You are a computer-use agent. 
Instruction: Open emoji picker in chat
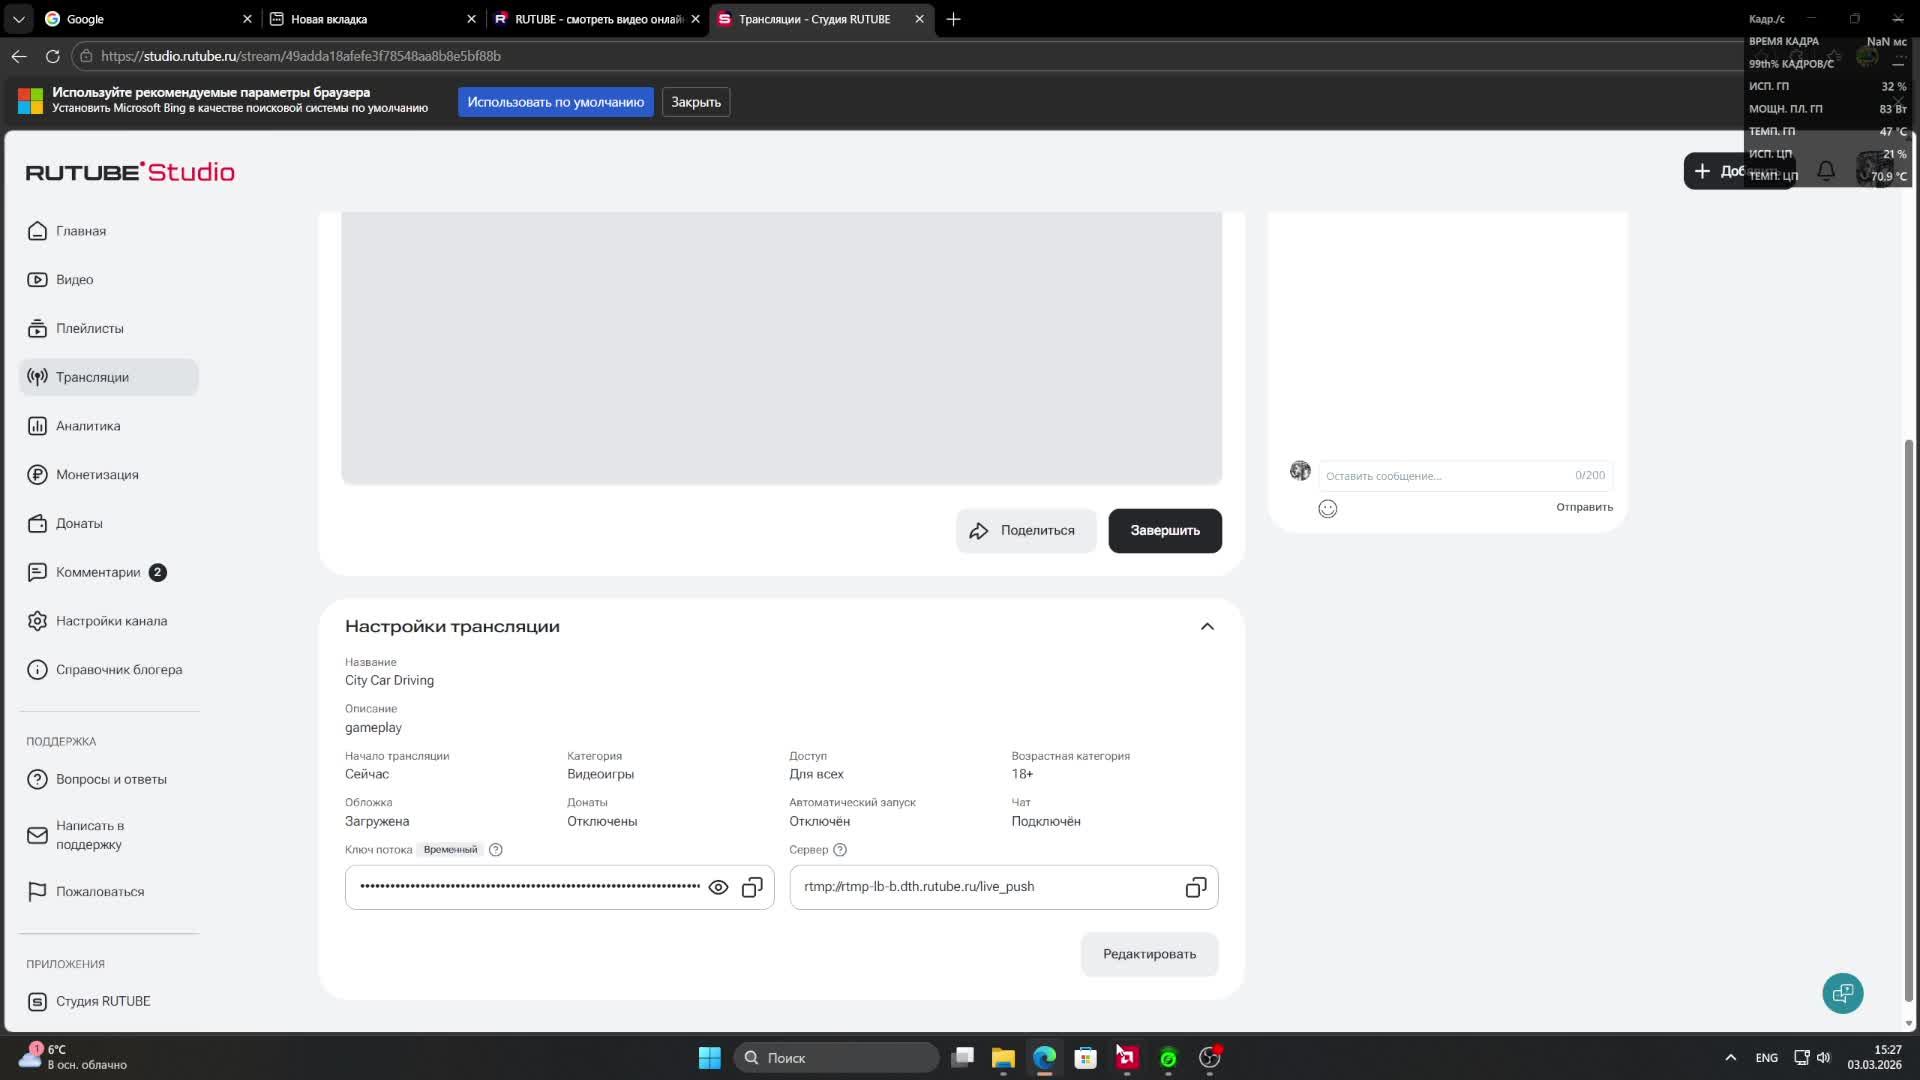point(1327,509)
